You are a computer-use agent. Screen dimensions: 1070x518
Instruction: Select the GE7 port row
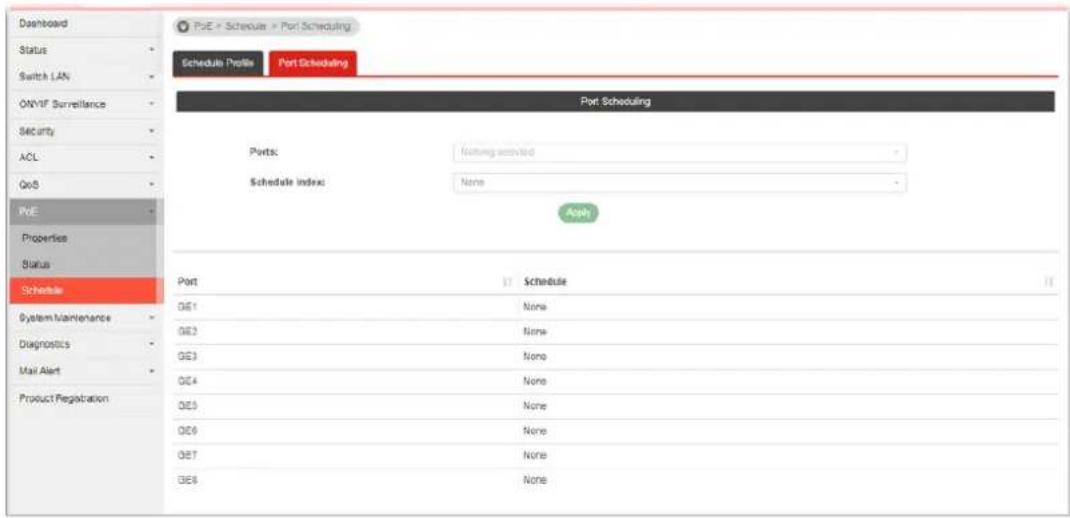pyautogui.click(x=616, y=456)
